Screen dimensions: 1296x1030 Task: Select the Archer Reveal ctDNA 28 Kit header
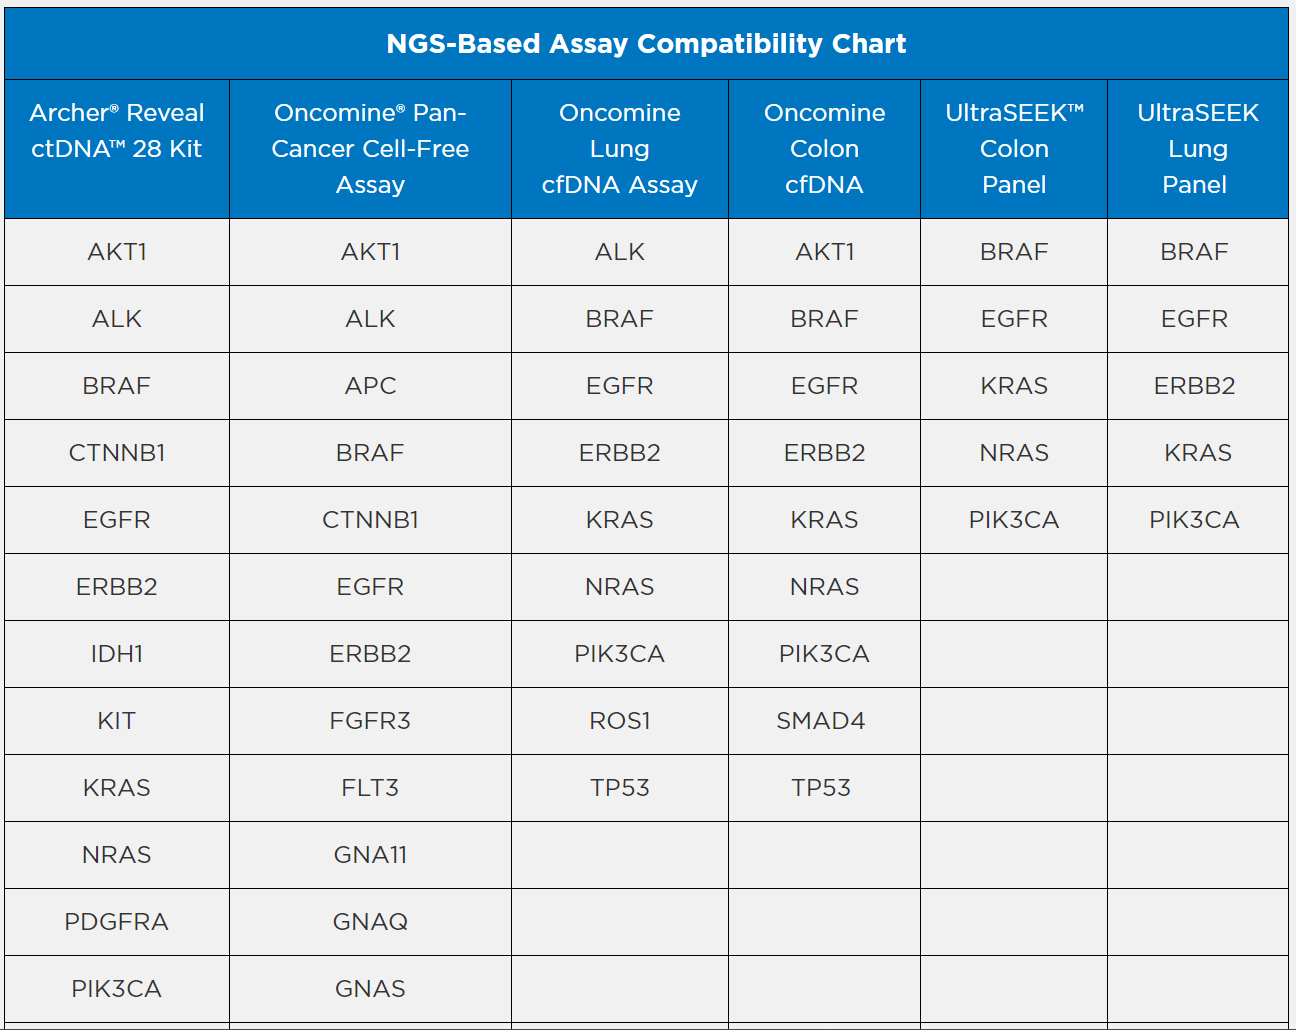coord(117,131)
